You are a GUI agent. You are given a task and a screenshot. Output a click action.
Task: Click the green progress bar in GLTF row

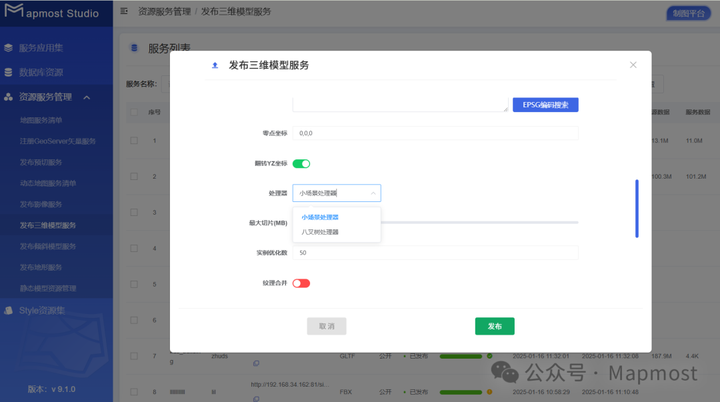click(x=461, y=356)
